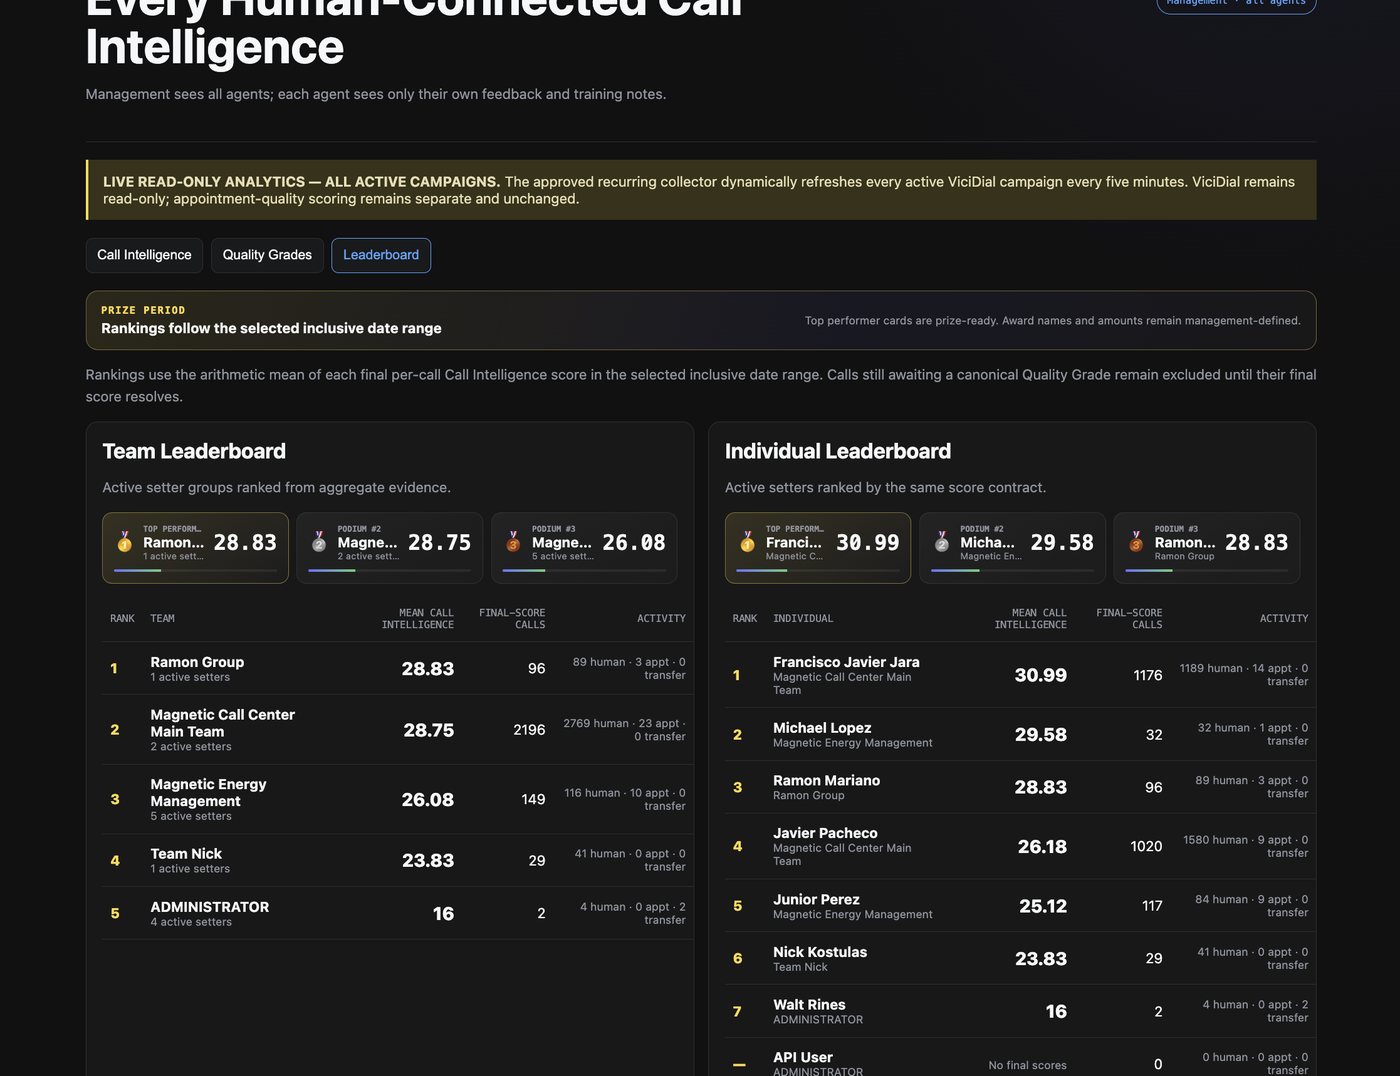The height and width of the screenshot is (1076, 1400).
Task: Click the TEAM column header
Action: [162, 619]
